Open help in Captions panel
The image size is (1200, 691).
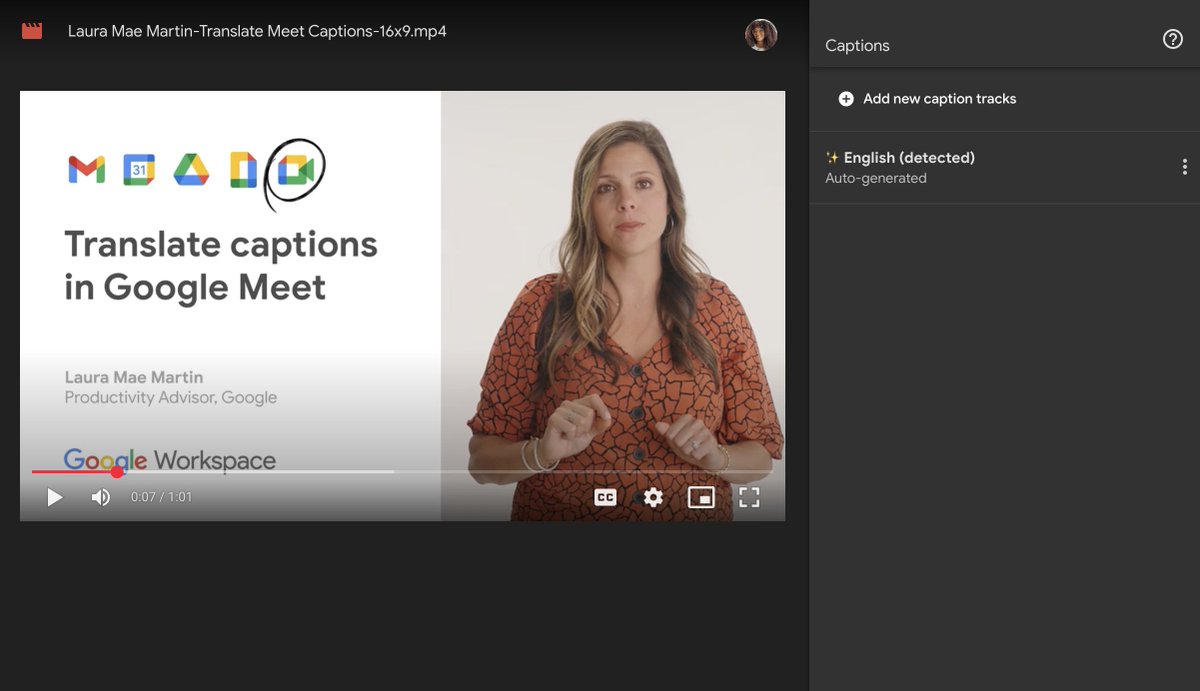(x=1173, y=39)
